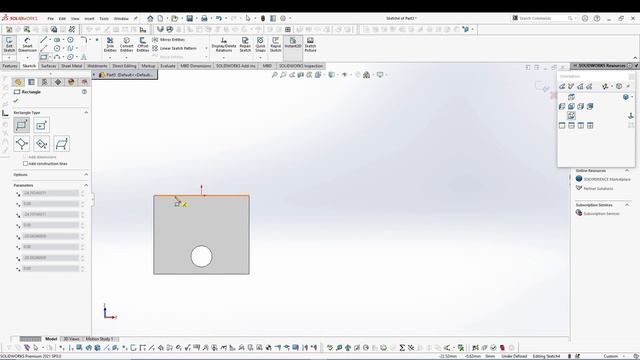This screenshot has width=640, height=360.
Task: Switch to the Motion Study 1 tab
Action: [x=100, y=339]
